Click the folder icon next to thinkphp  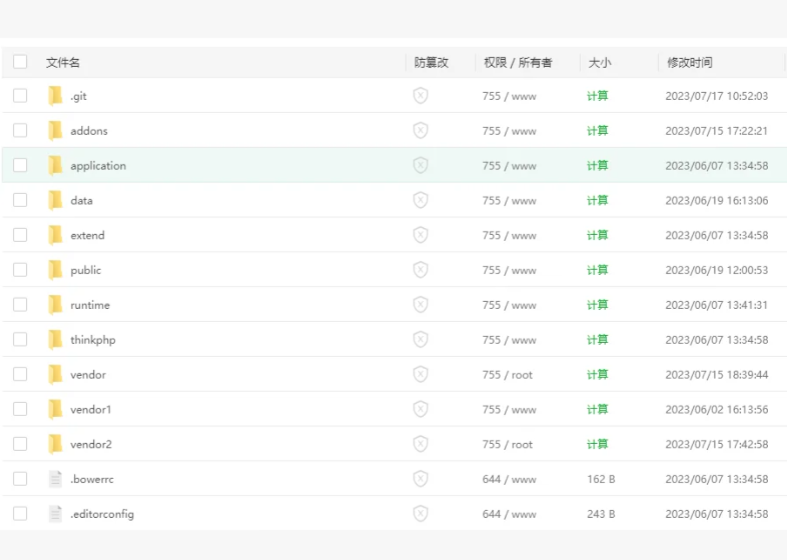pyautogui.click(x=55, y=340)
